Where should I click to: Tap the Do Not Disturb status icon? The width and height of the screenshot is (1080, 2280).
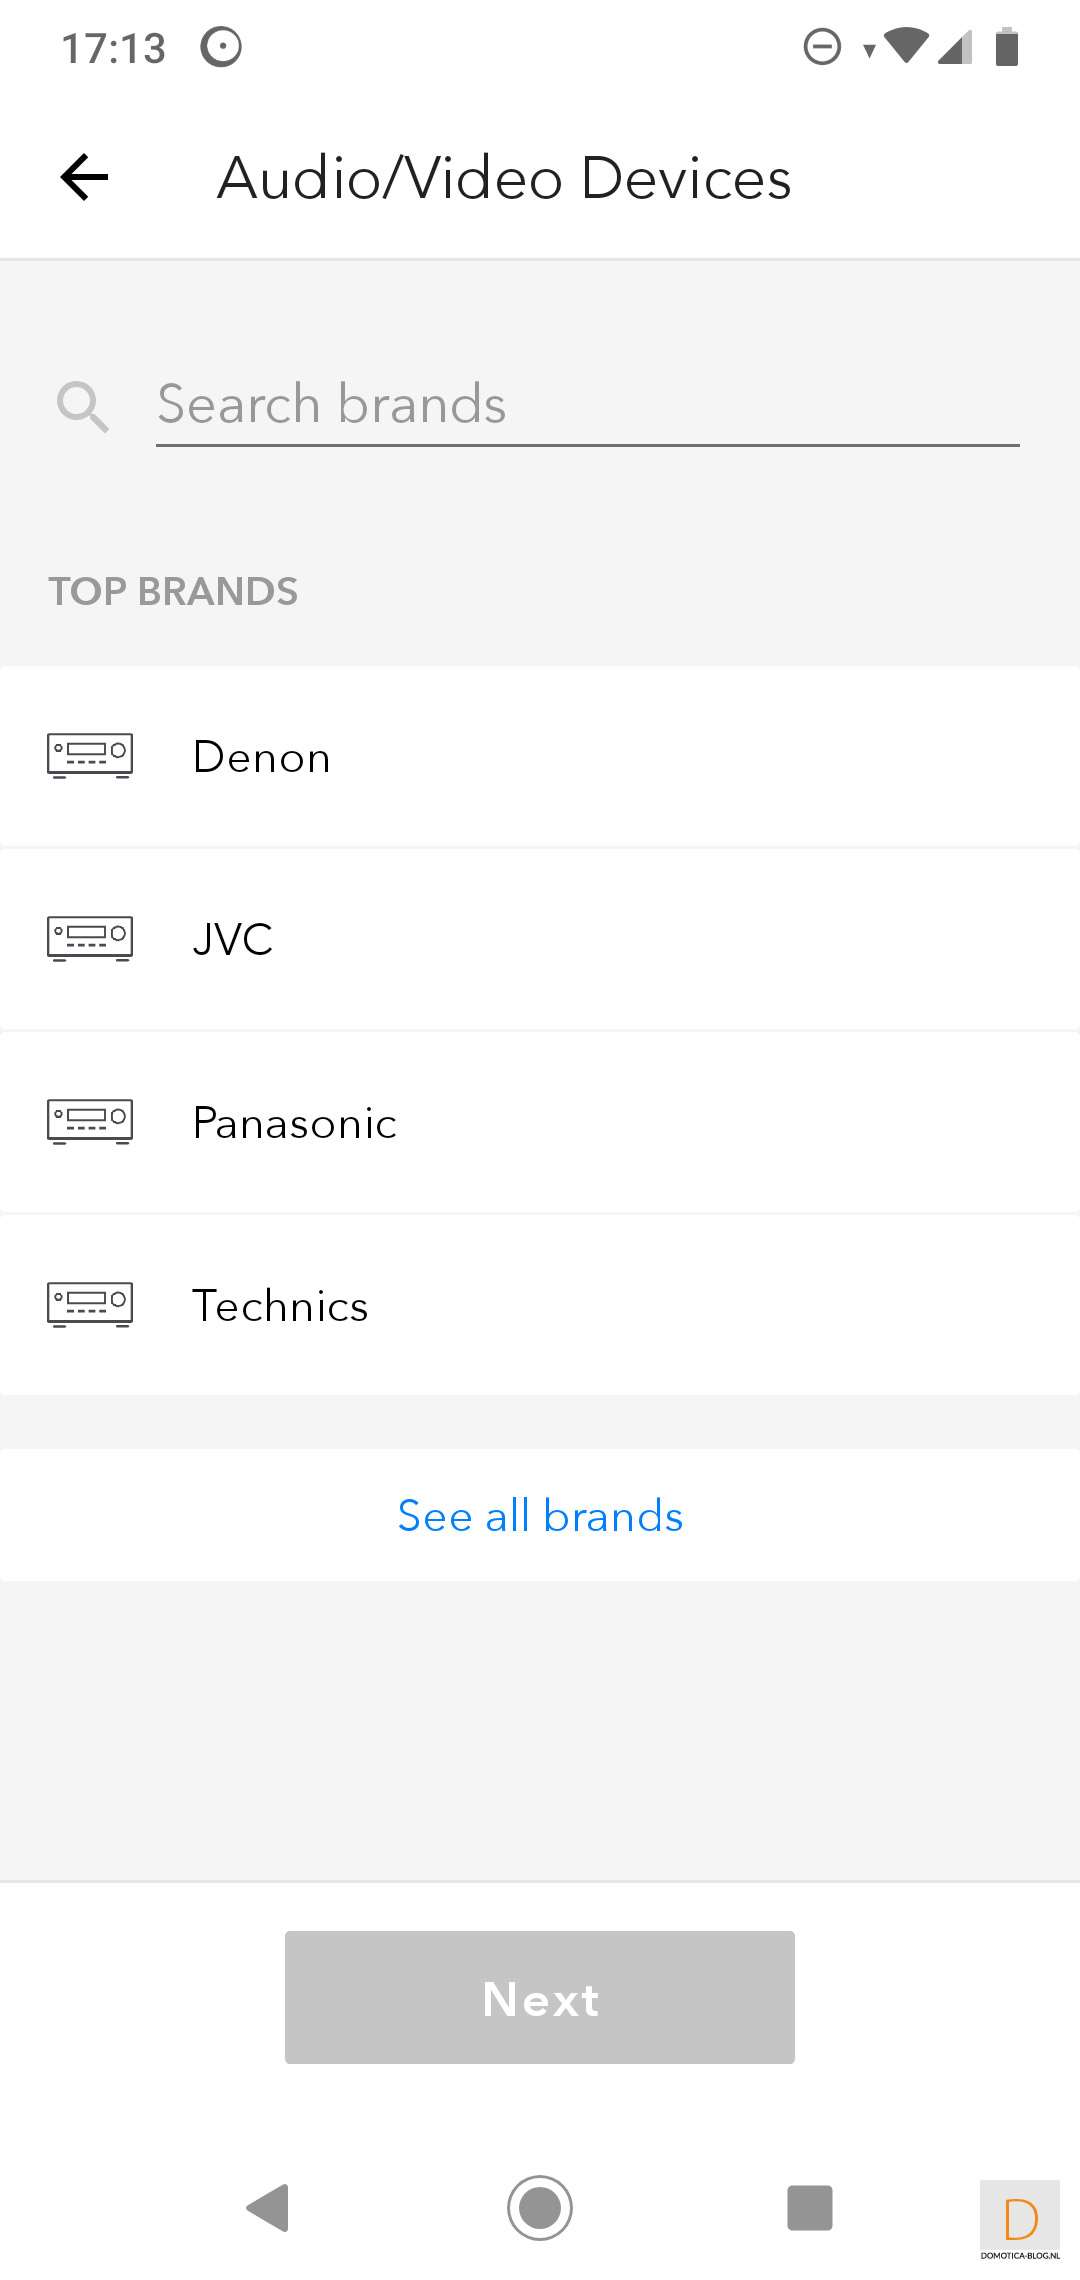822,47
